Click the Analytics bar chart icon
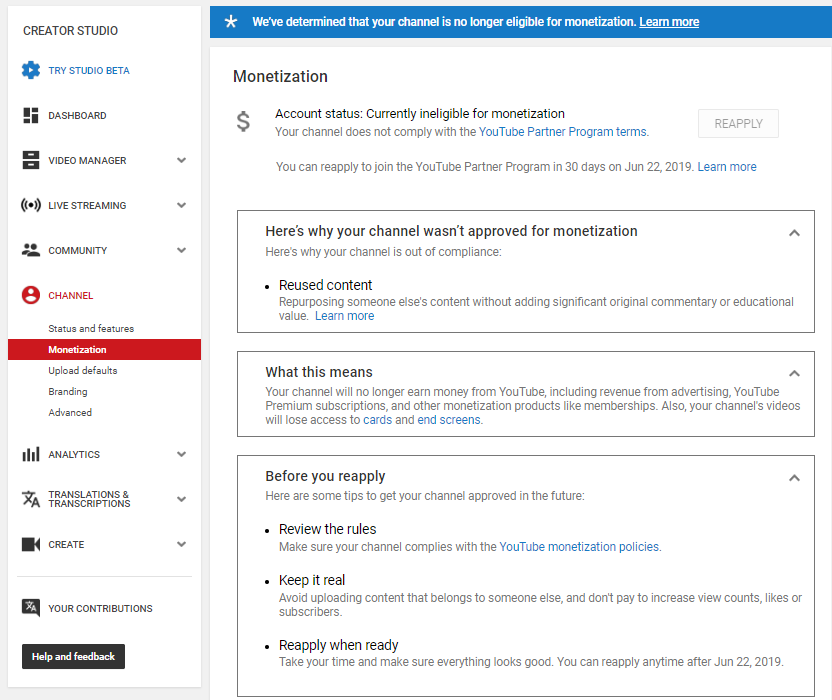832x700 pixels. [x=31, y=454]
